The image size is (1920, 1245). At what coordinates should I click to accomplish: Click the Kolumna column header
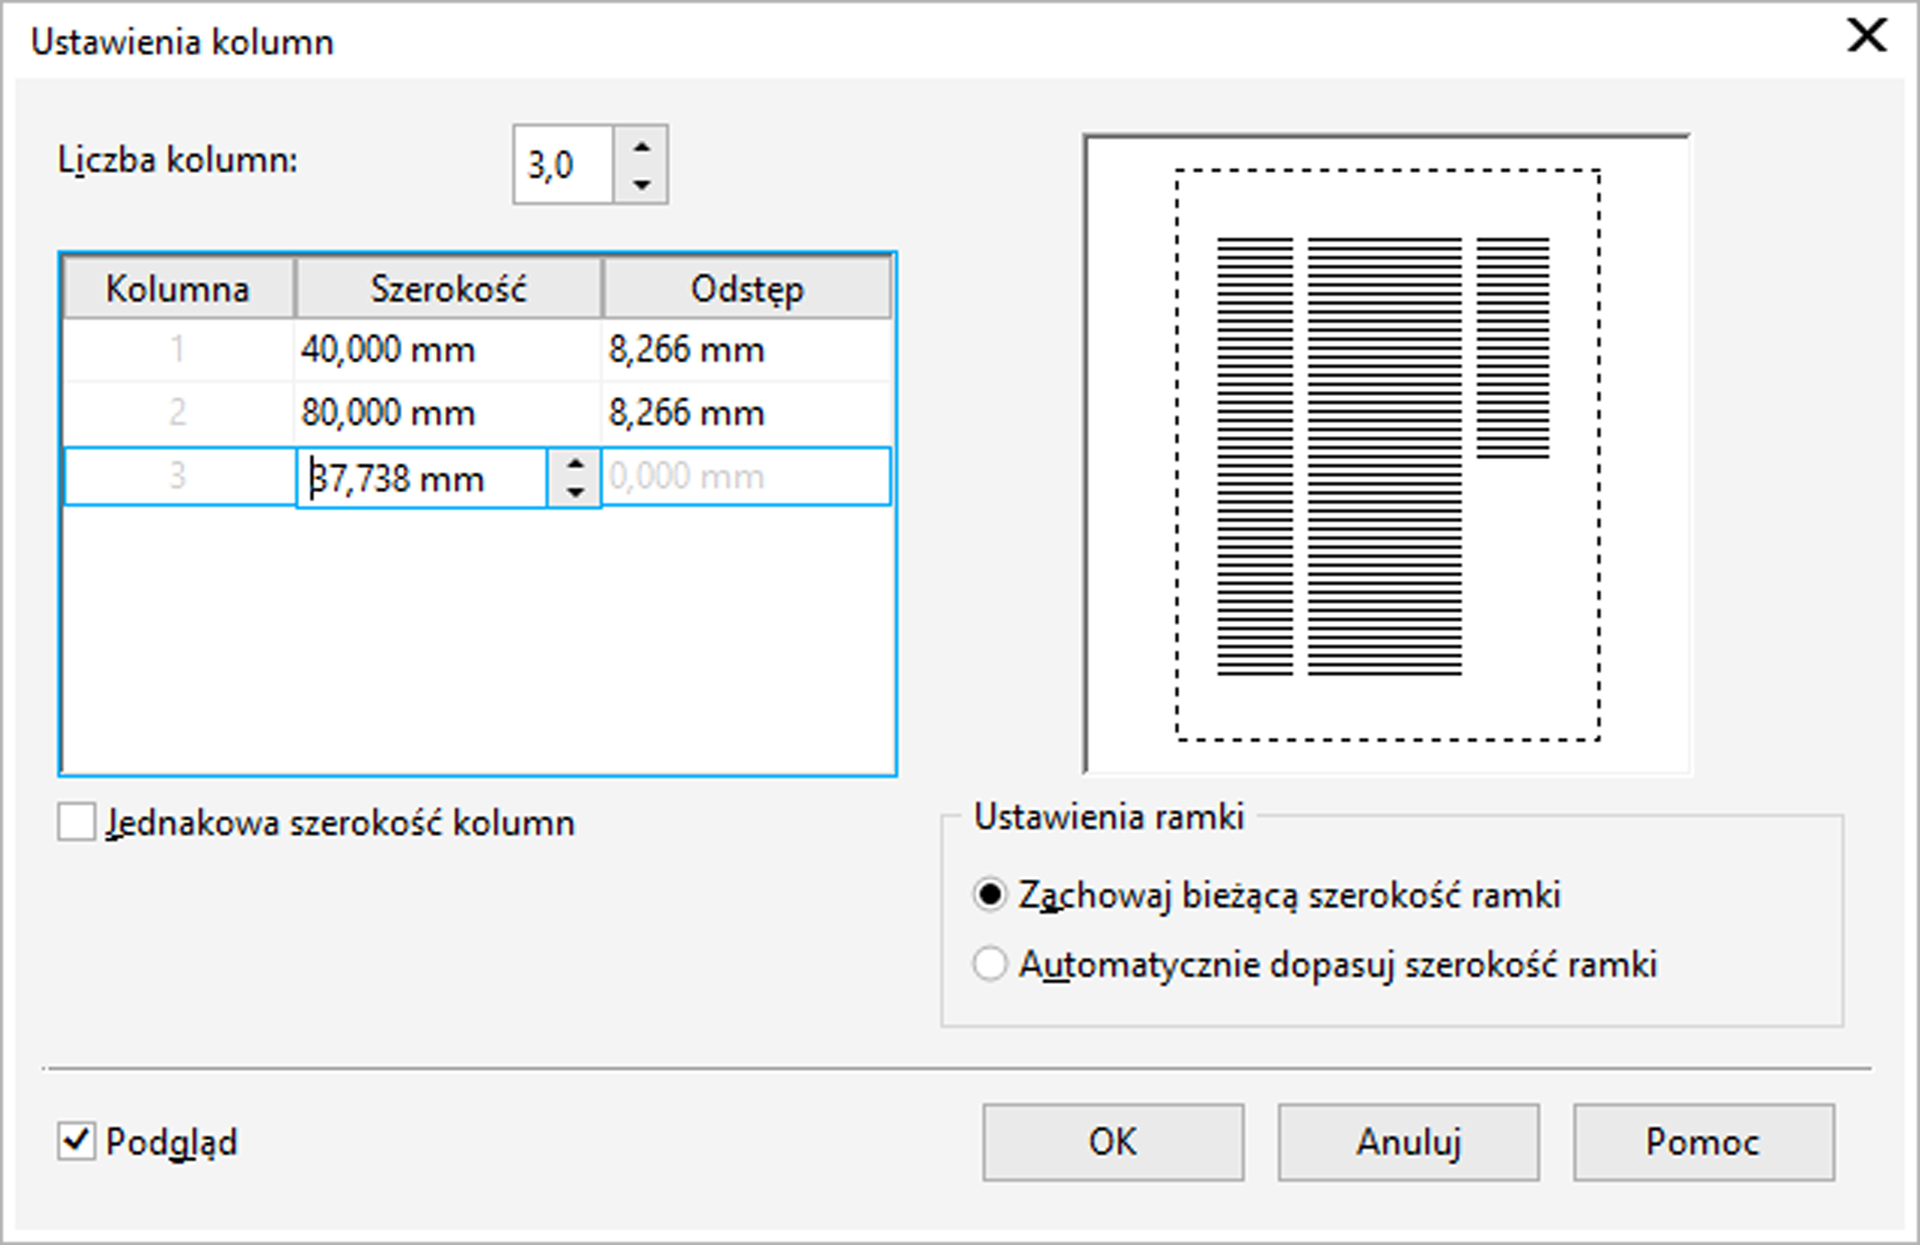click(x=178, y=289)
